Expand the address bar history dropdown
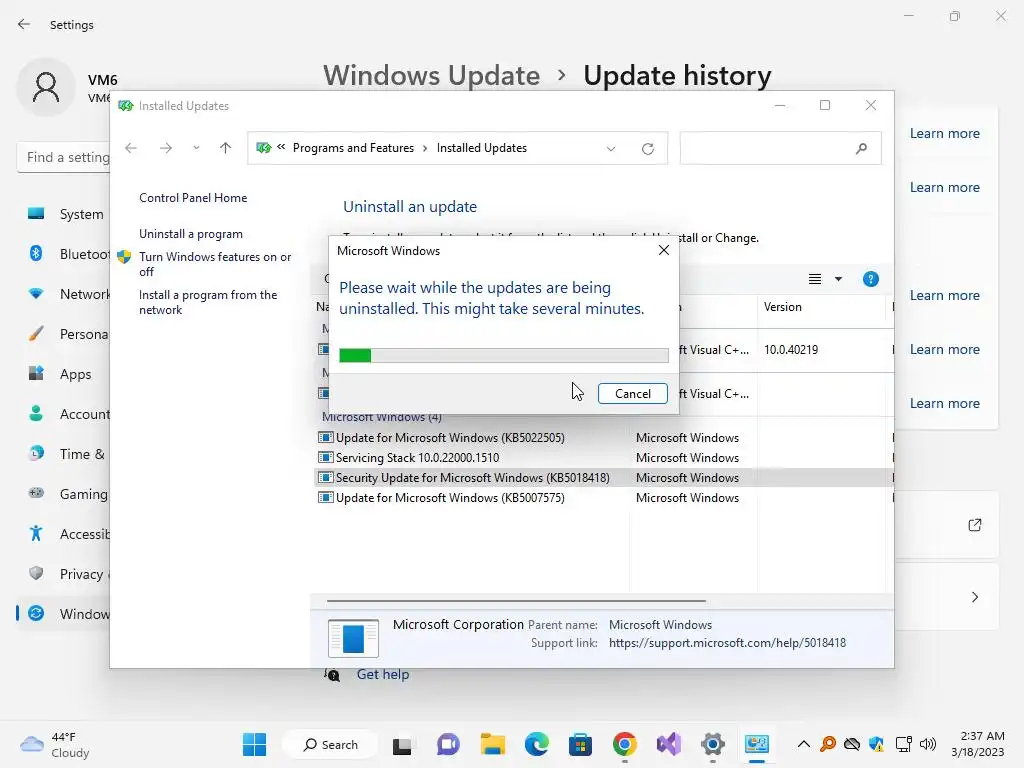This screenshot has height=768, width=1024. tap(611, 149)
